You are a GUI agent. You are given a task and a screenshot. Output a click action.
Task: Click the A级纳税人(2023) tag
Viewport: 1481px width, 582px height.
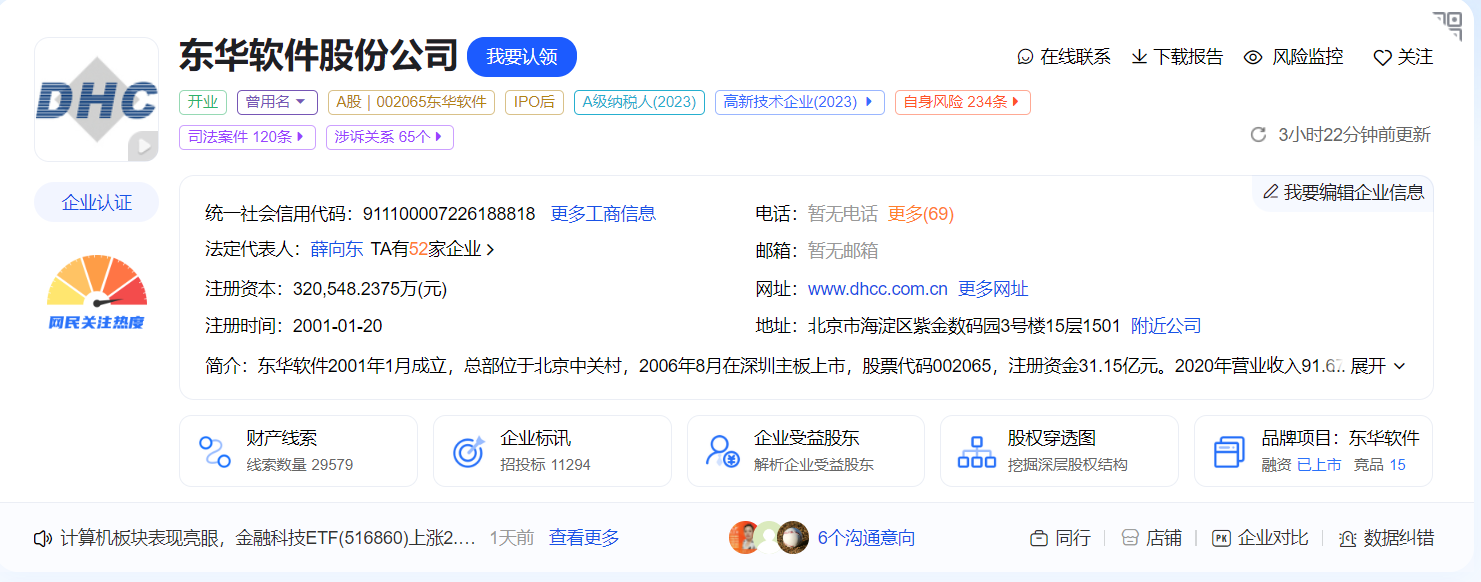coord(639,102)
